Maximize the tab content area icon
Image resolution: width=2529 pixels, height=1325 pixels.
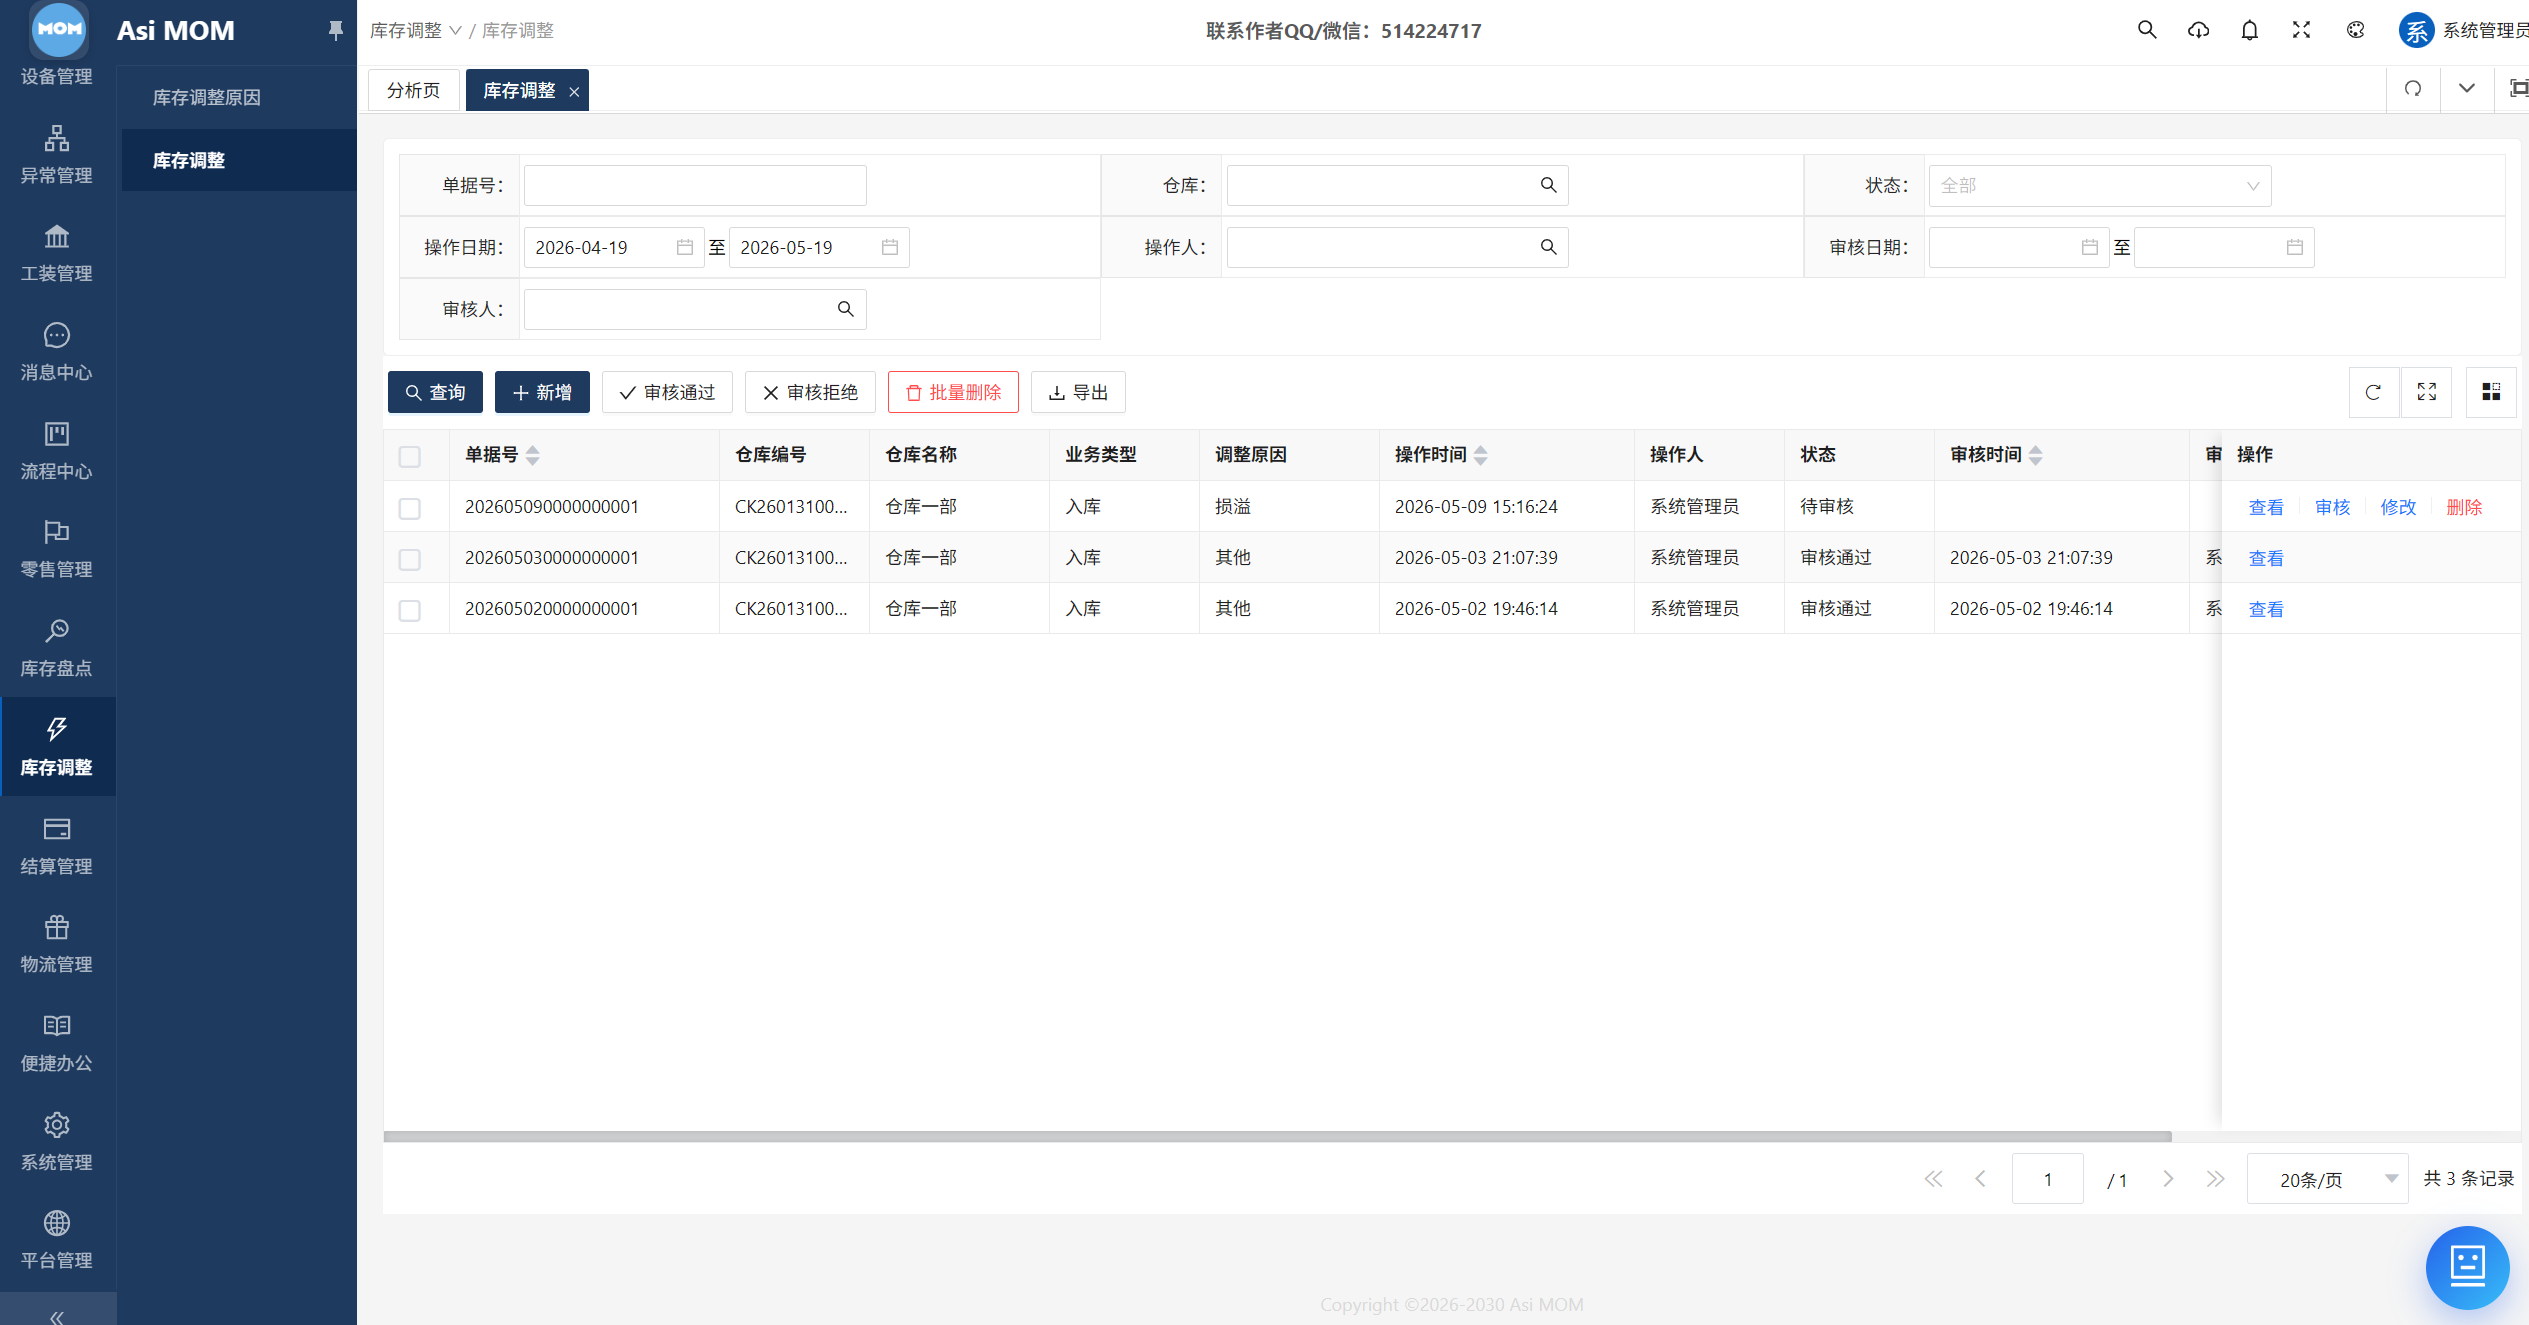2518,89
